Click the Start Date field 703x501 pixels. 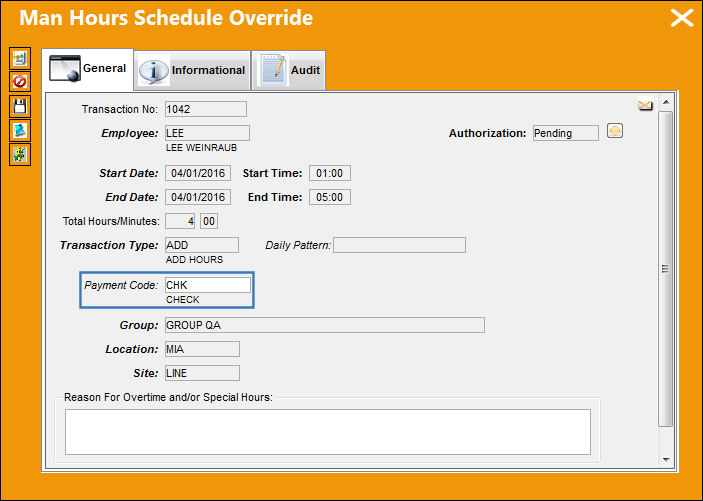198,173
